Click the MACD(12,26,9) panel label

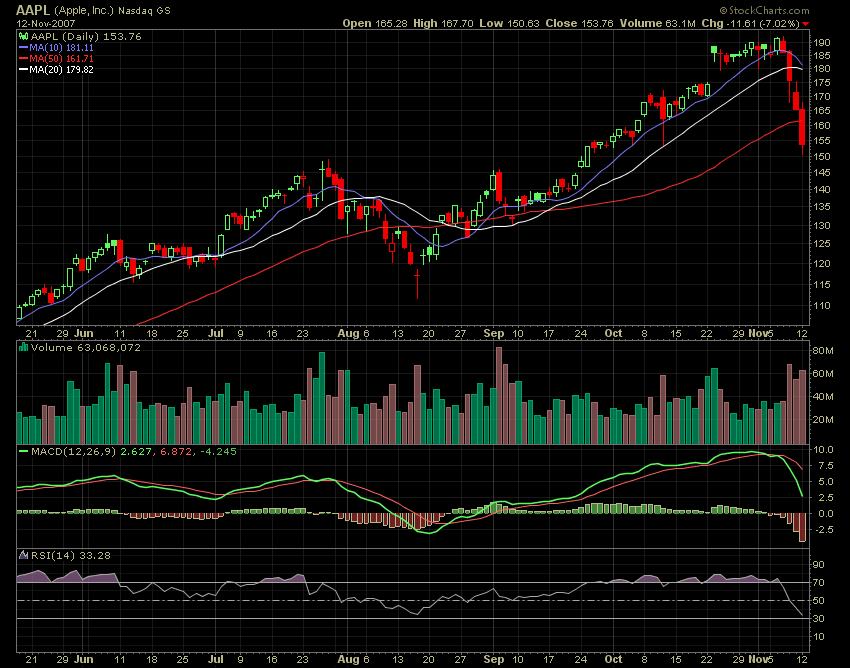pos(73,451)
